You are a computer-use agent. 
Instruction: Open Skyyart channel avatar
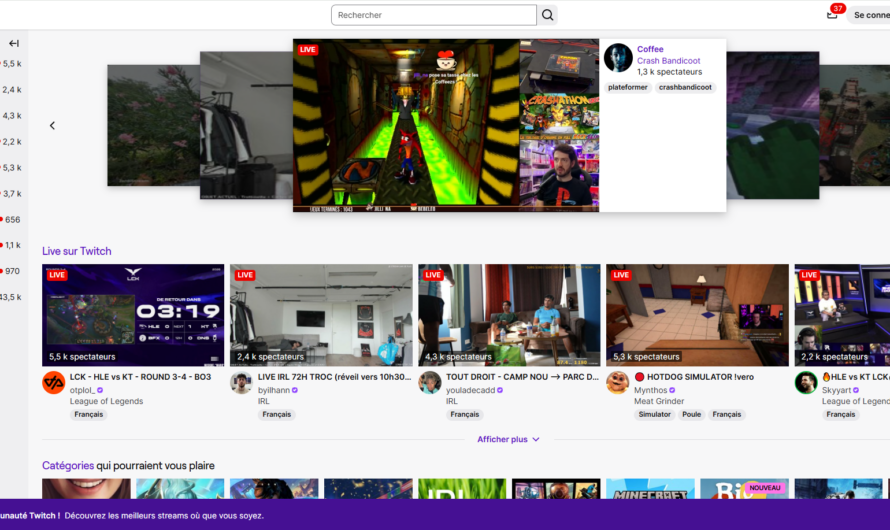pos(805,382)
